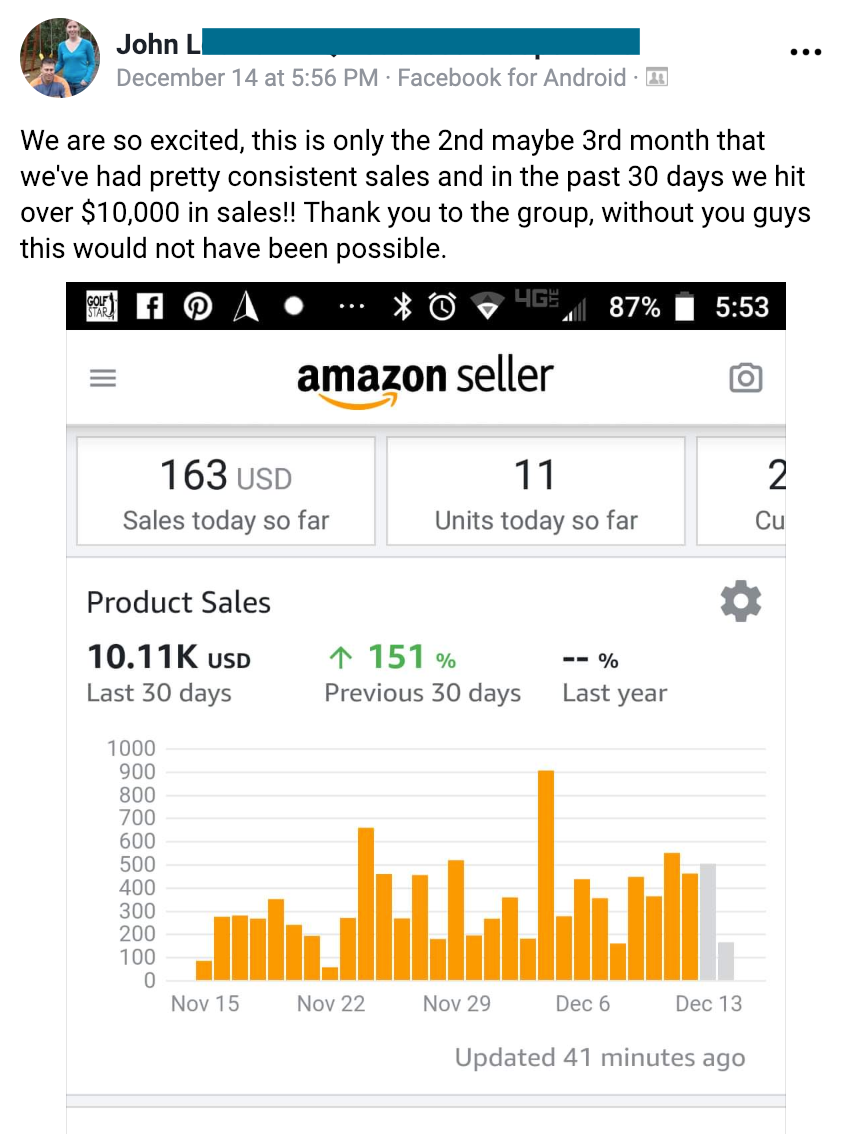Click the alarm clock status icon
This screenshot has height=1134, width=850.
click(x=440, y=307)
